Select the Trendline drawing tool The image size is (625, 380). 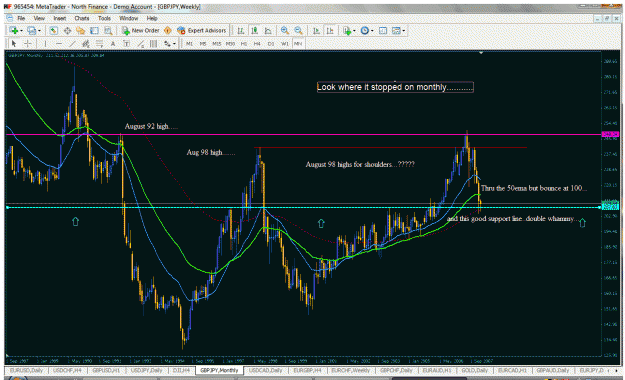tap(72, 44)
